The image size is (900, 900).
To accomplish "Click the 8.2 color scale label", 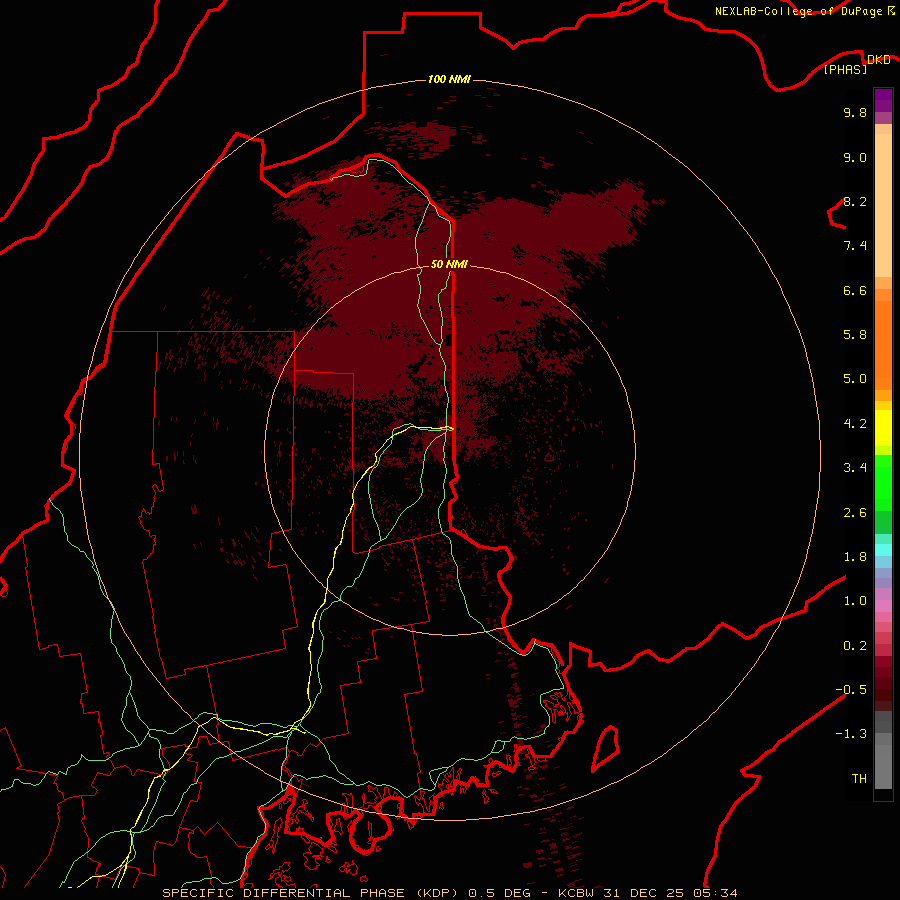I will pos(855,201).
